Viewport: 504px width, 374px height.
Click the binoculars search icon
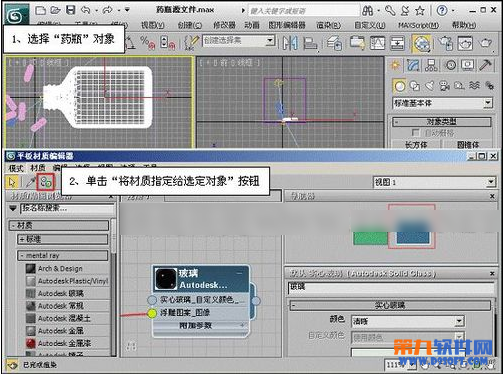point(368,11)
